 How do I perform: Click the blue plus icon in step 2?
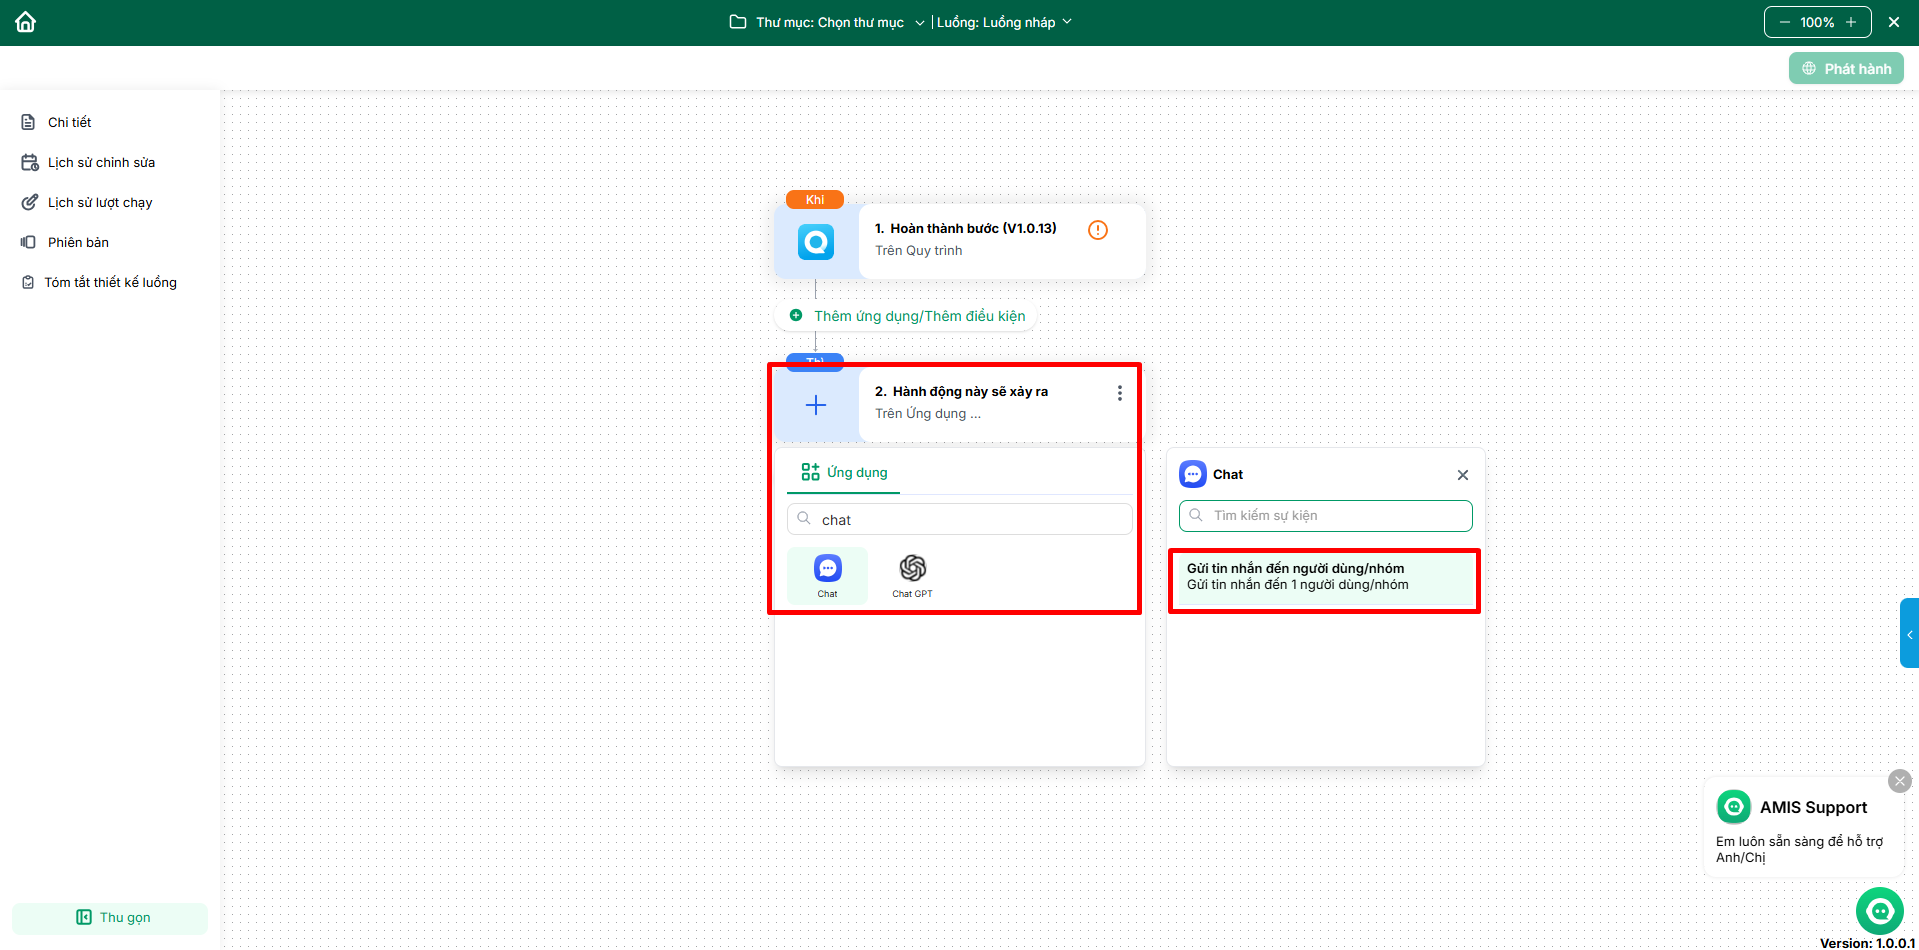[816, 405]
